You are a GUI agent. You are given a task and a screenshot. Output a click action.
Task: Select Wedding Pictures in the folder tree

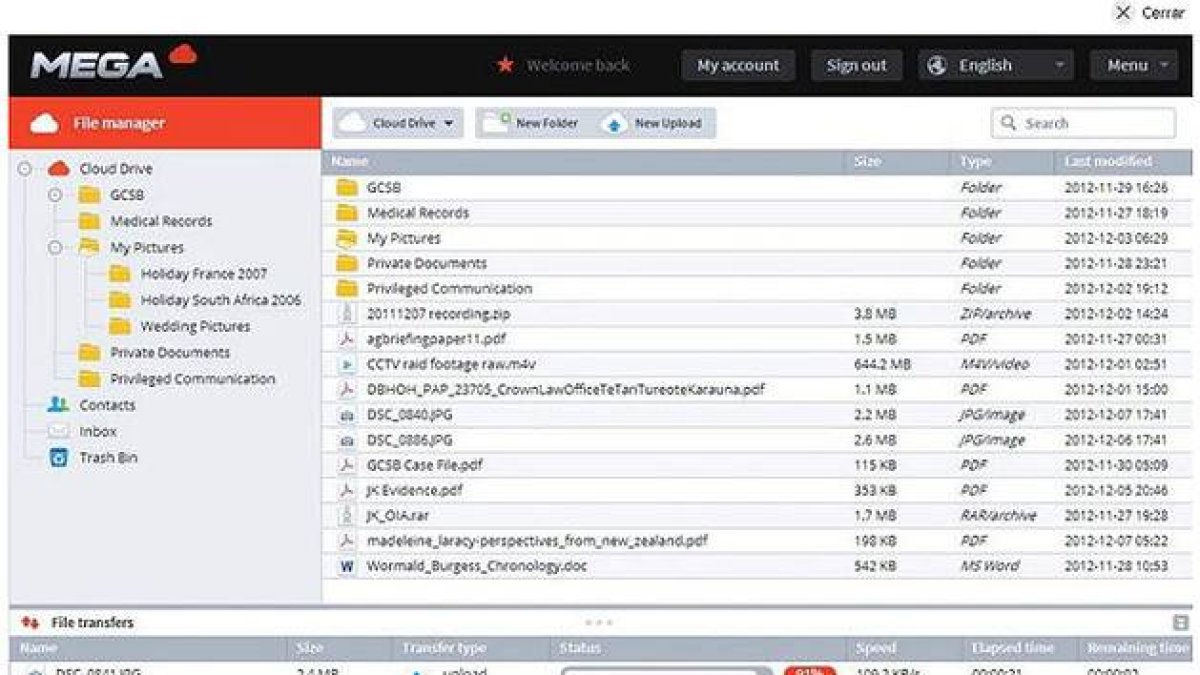point(195,326)
